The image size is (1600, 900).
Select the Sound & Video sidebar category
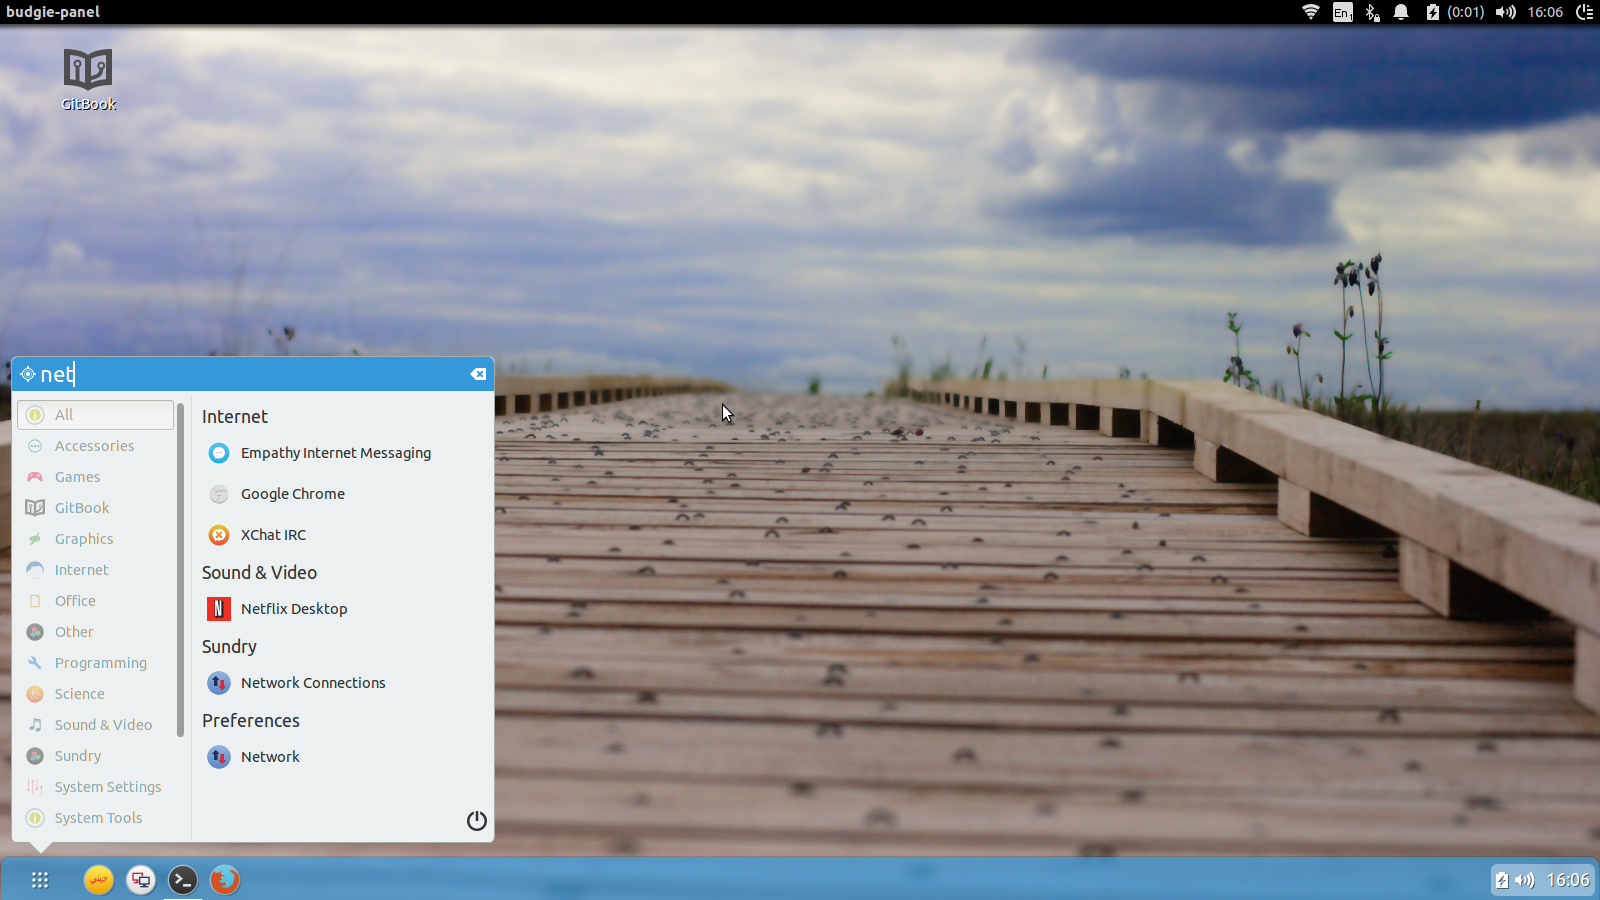tap(96, 725)
